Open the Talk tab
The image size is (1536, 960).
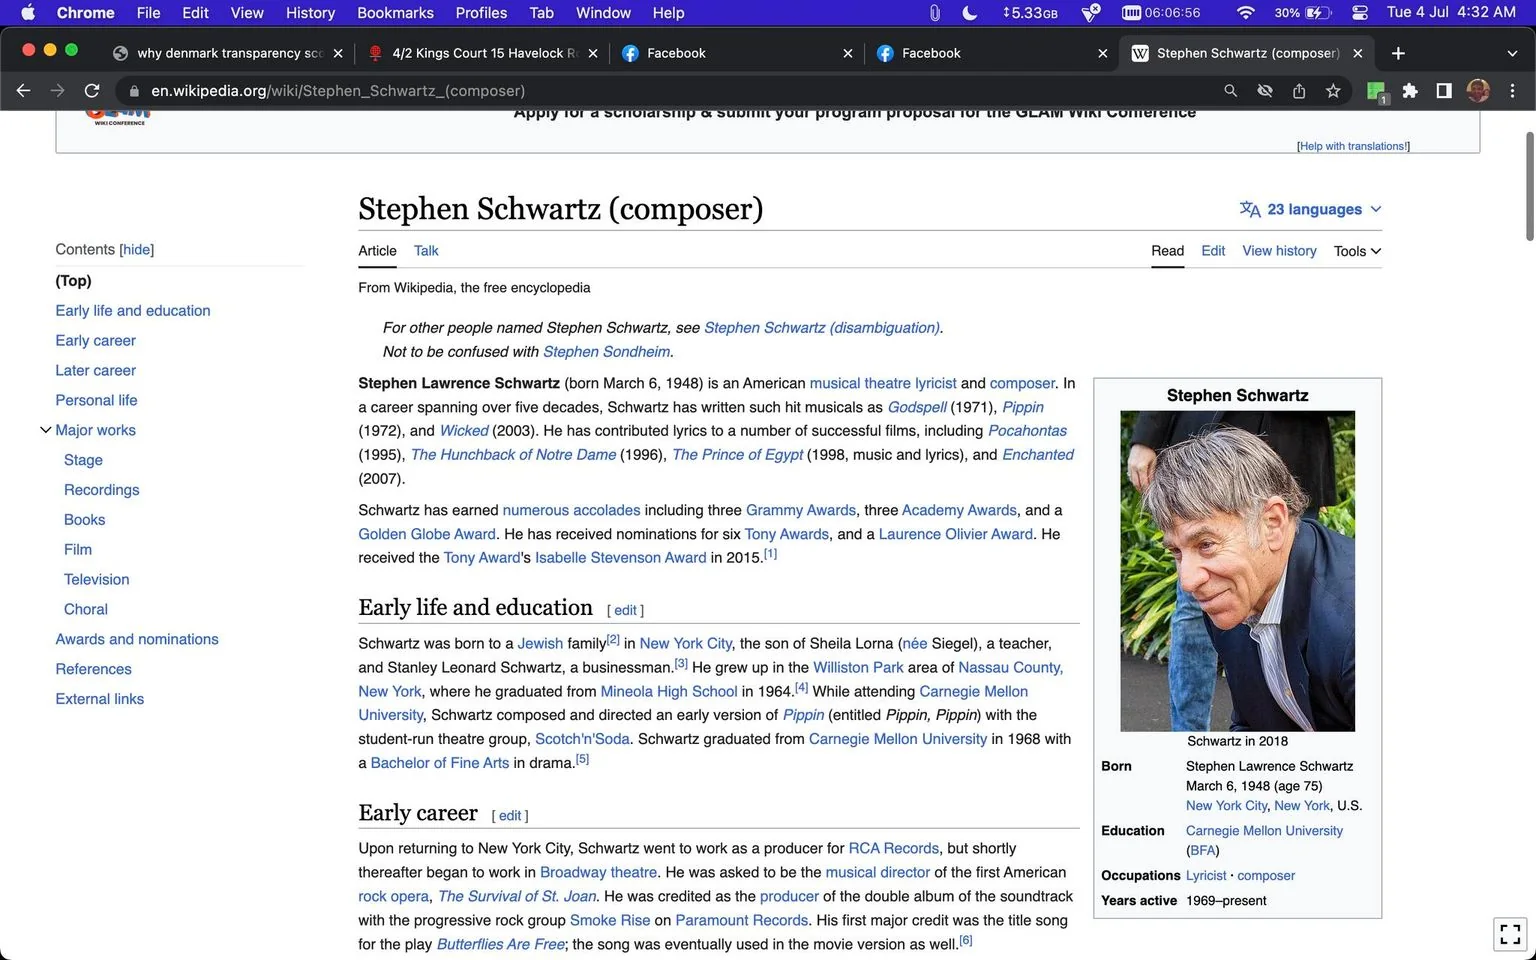point(426,251)
